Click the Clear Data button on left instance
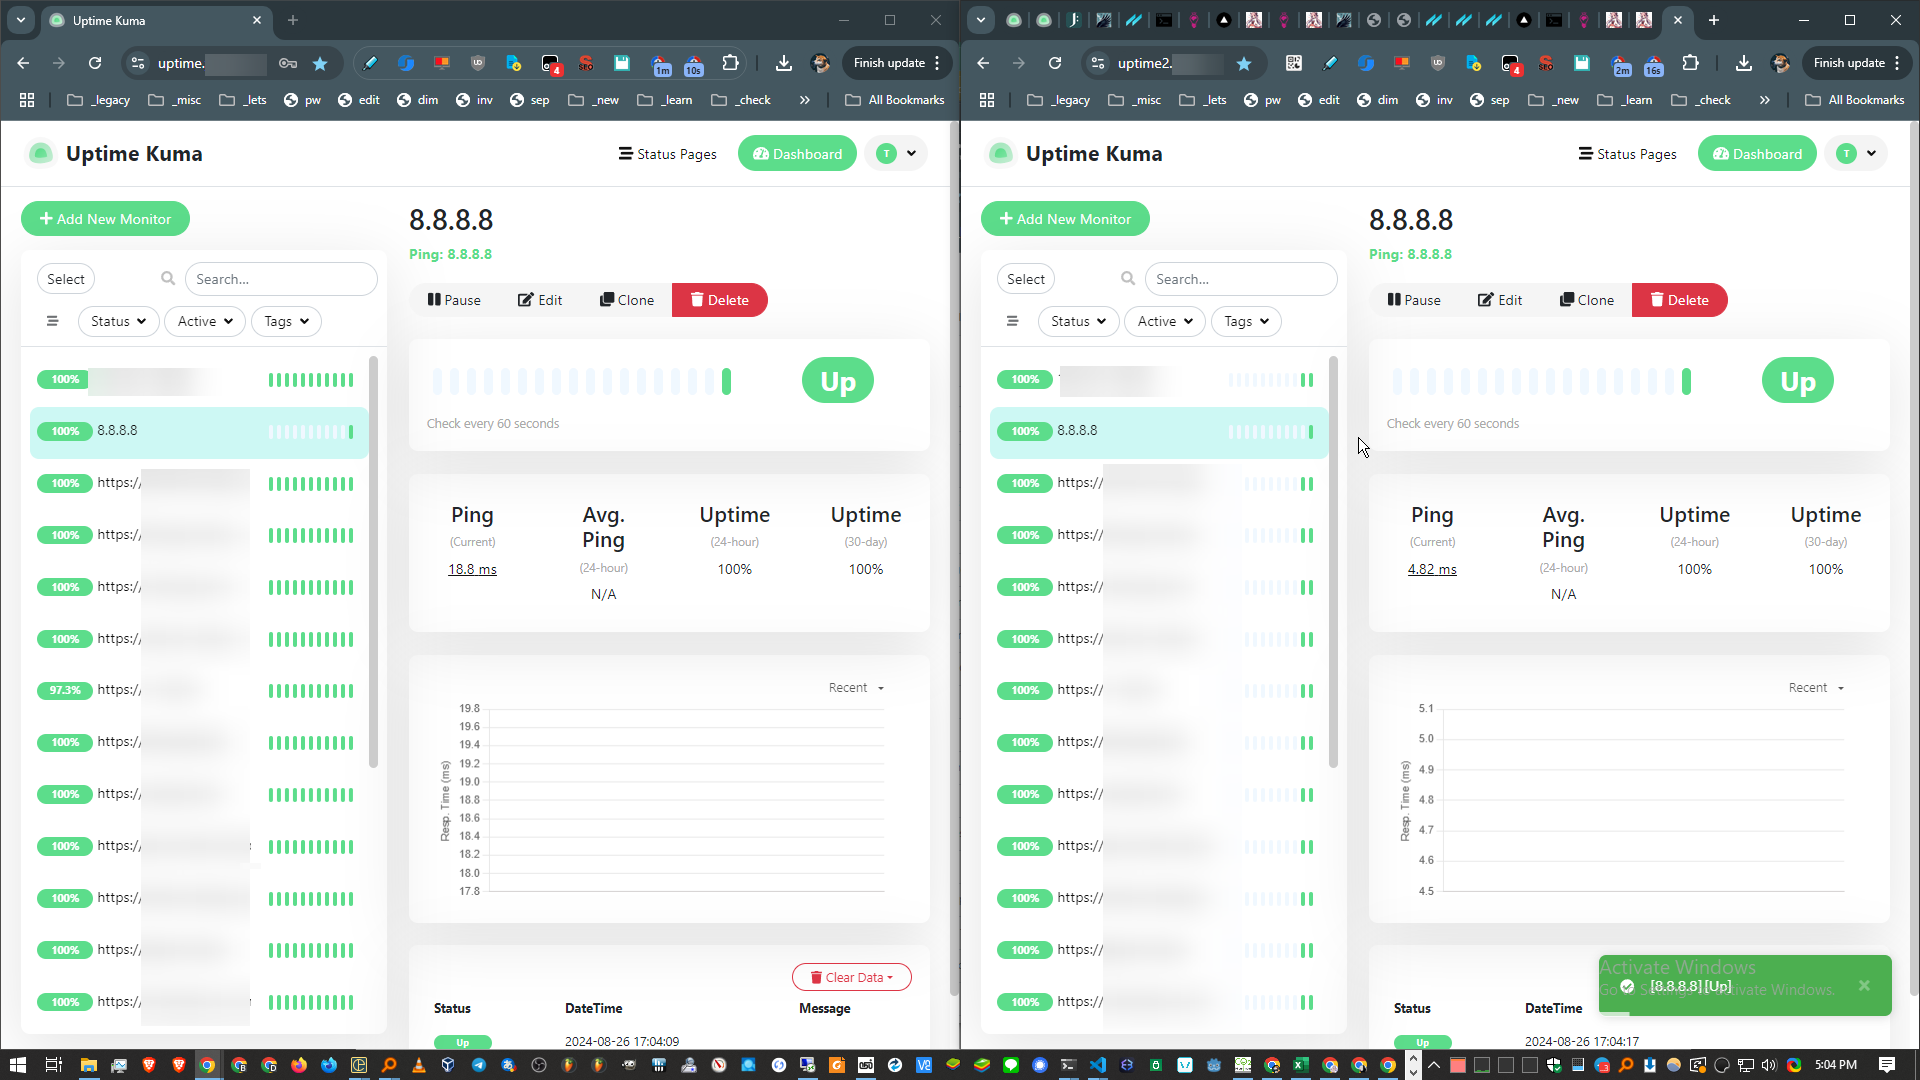The width and height of the screenshot is (1920, 1080). [851, 977]
